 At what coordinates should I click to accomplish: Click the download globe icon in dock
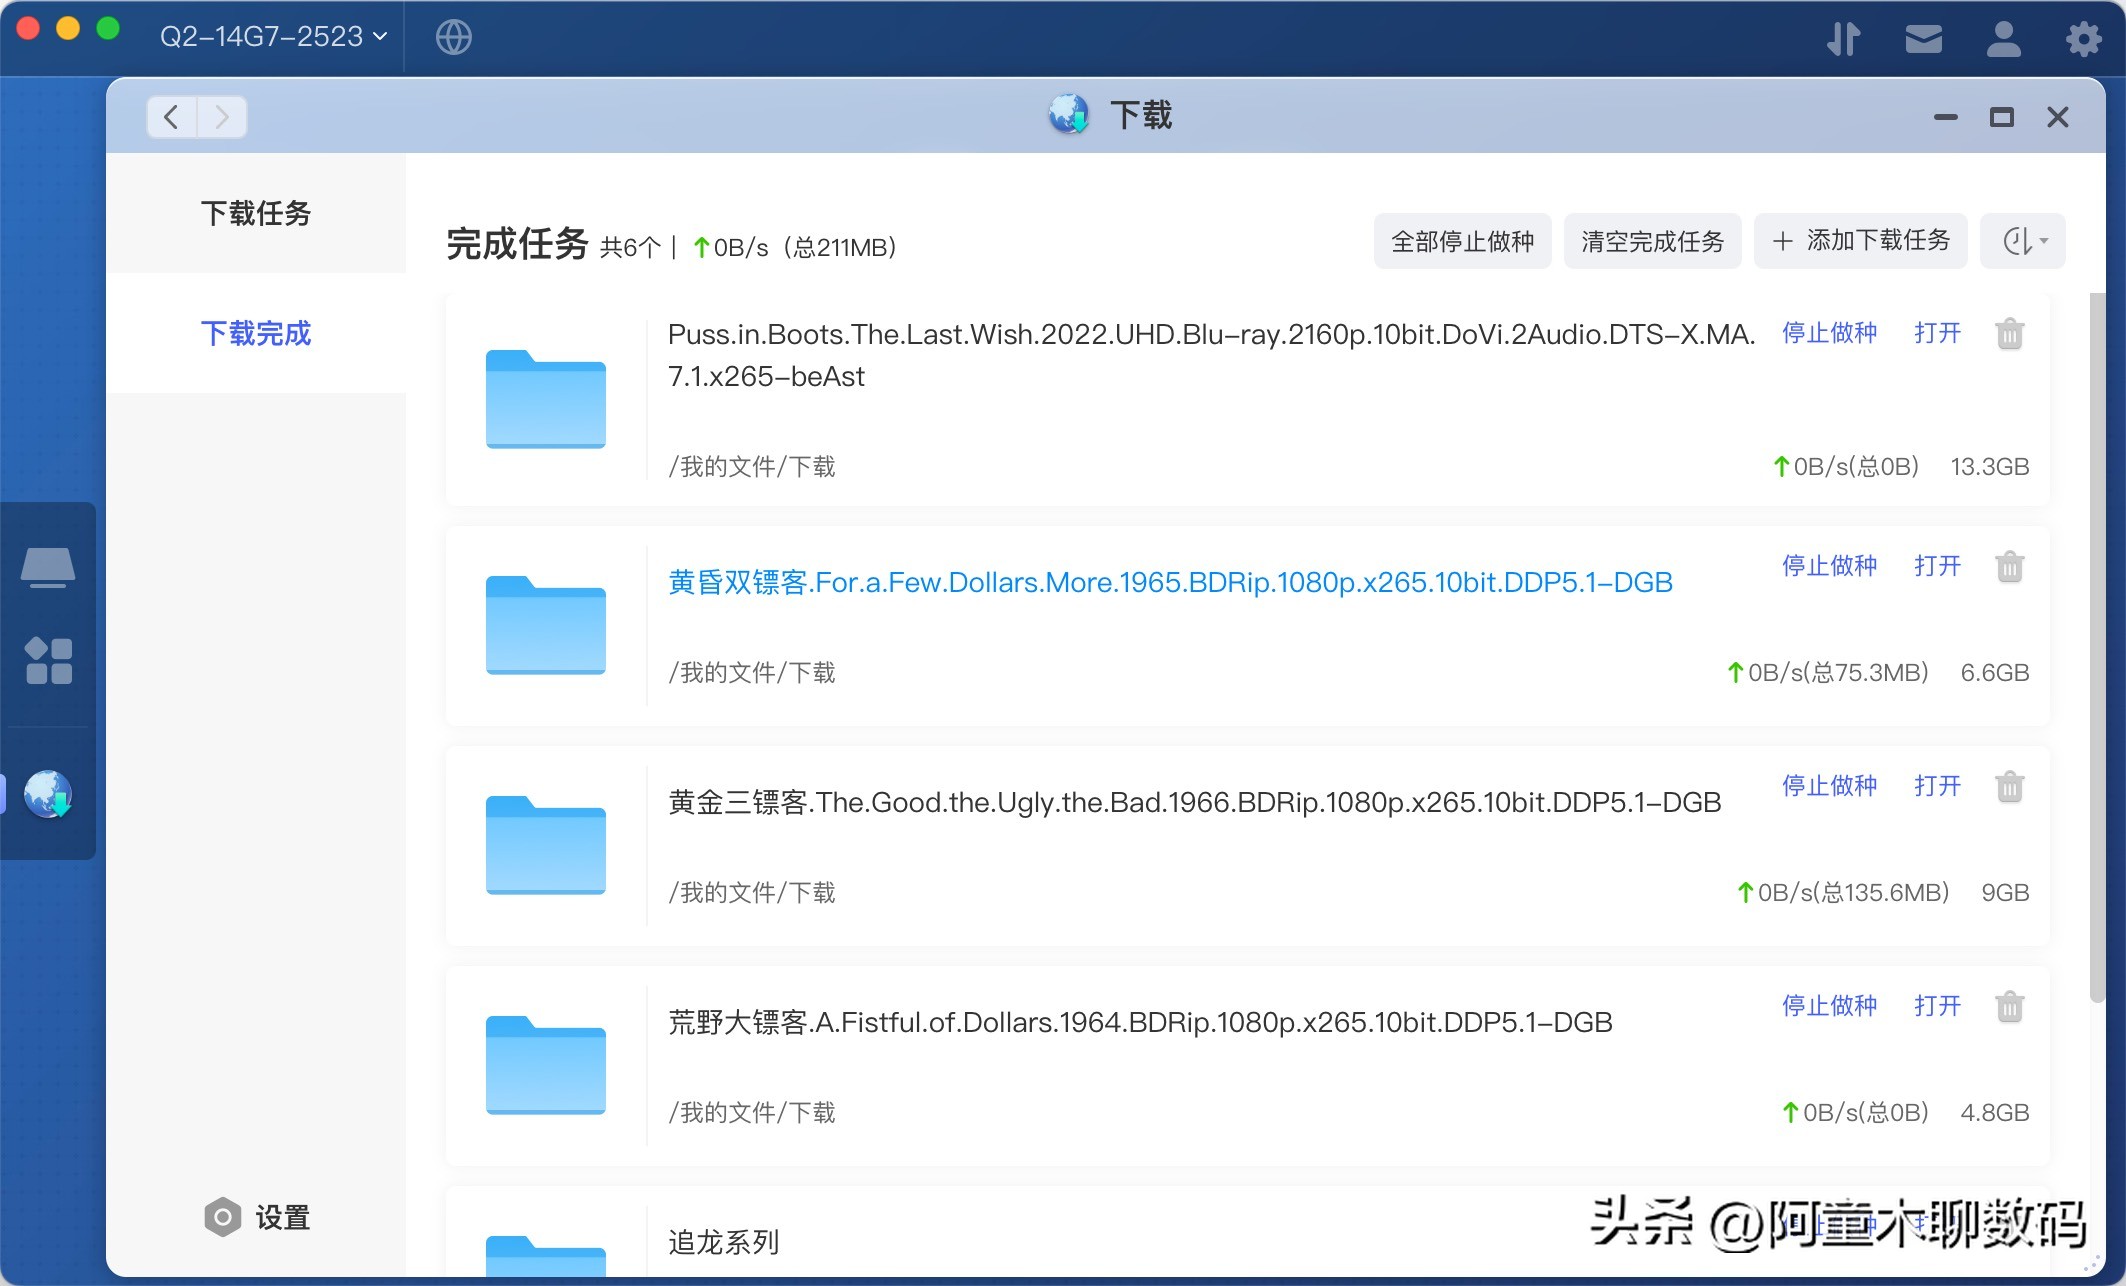[x=48, y=794]
